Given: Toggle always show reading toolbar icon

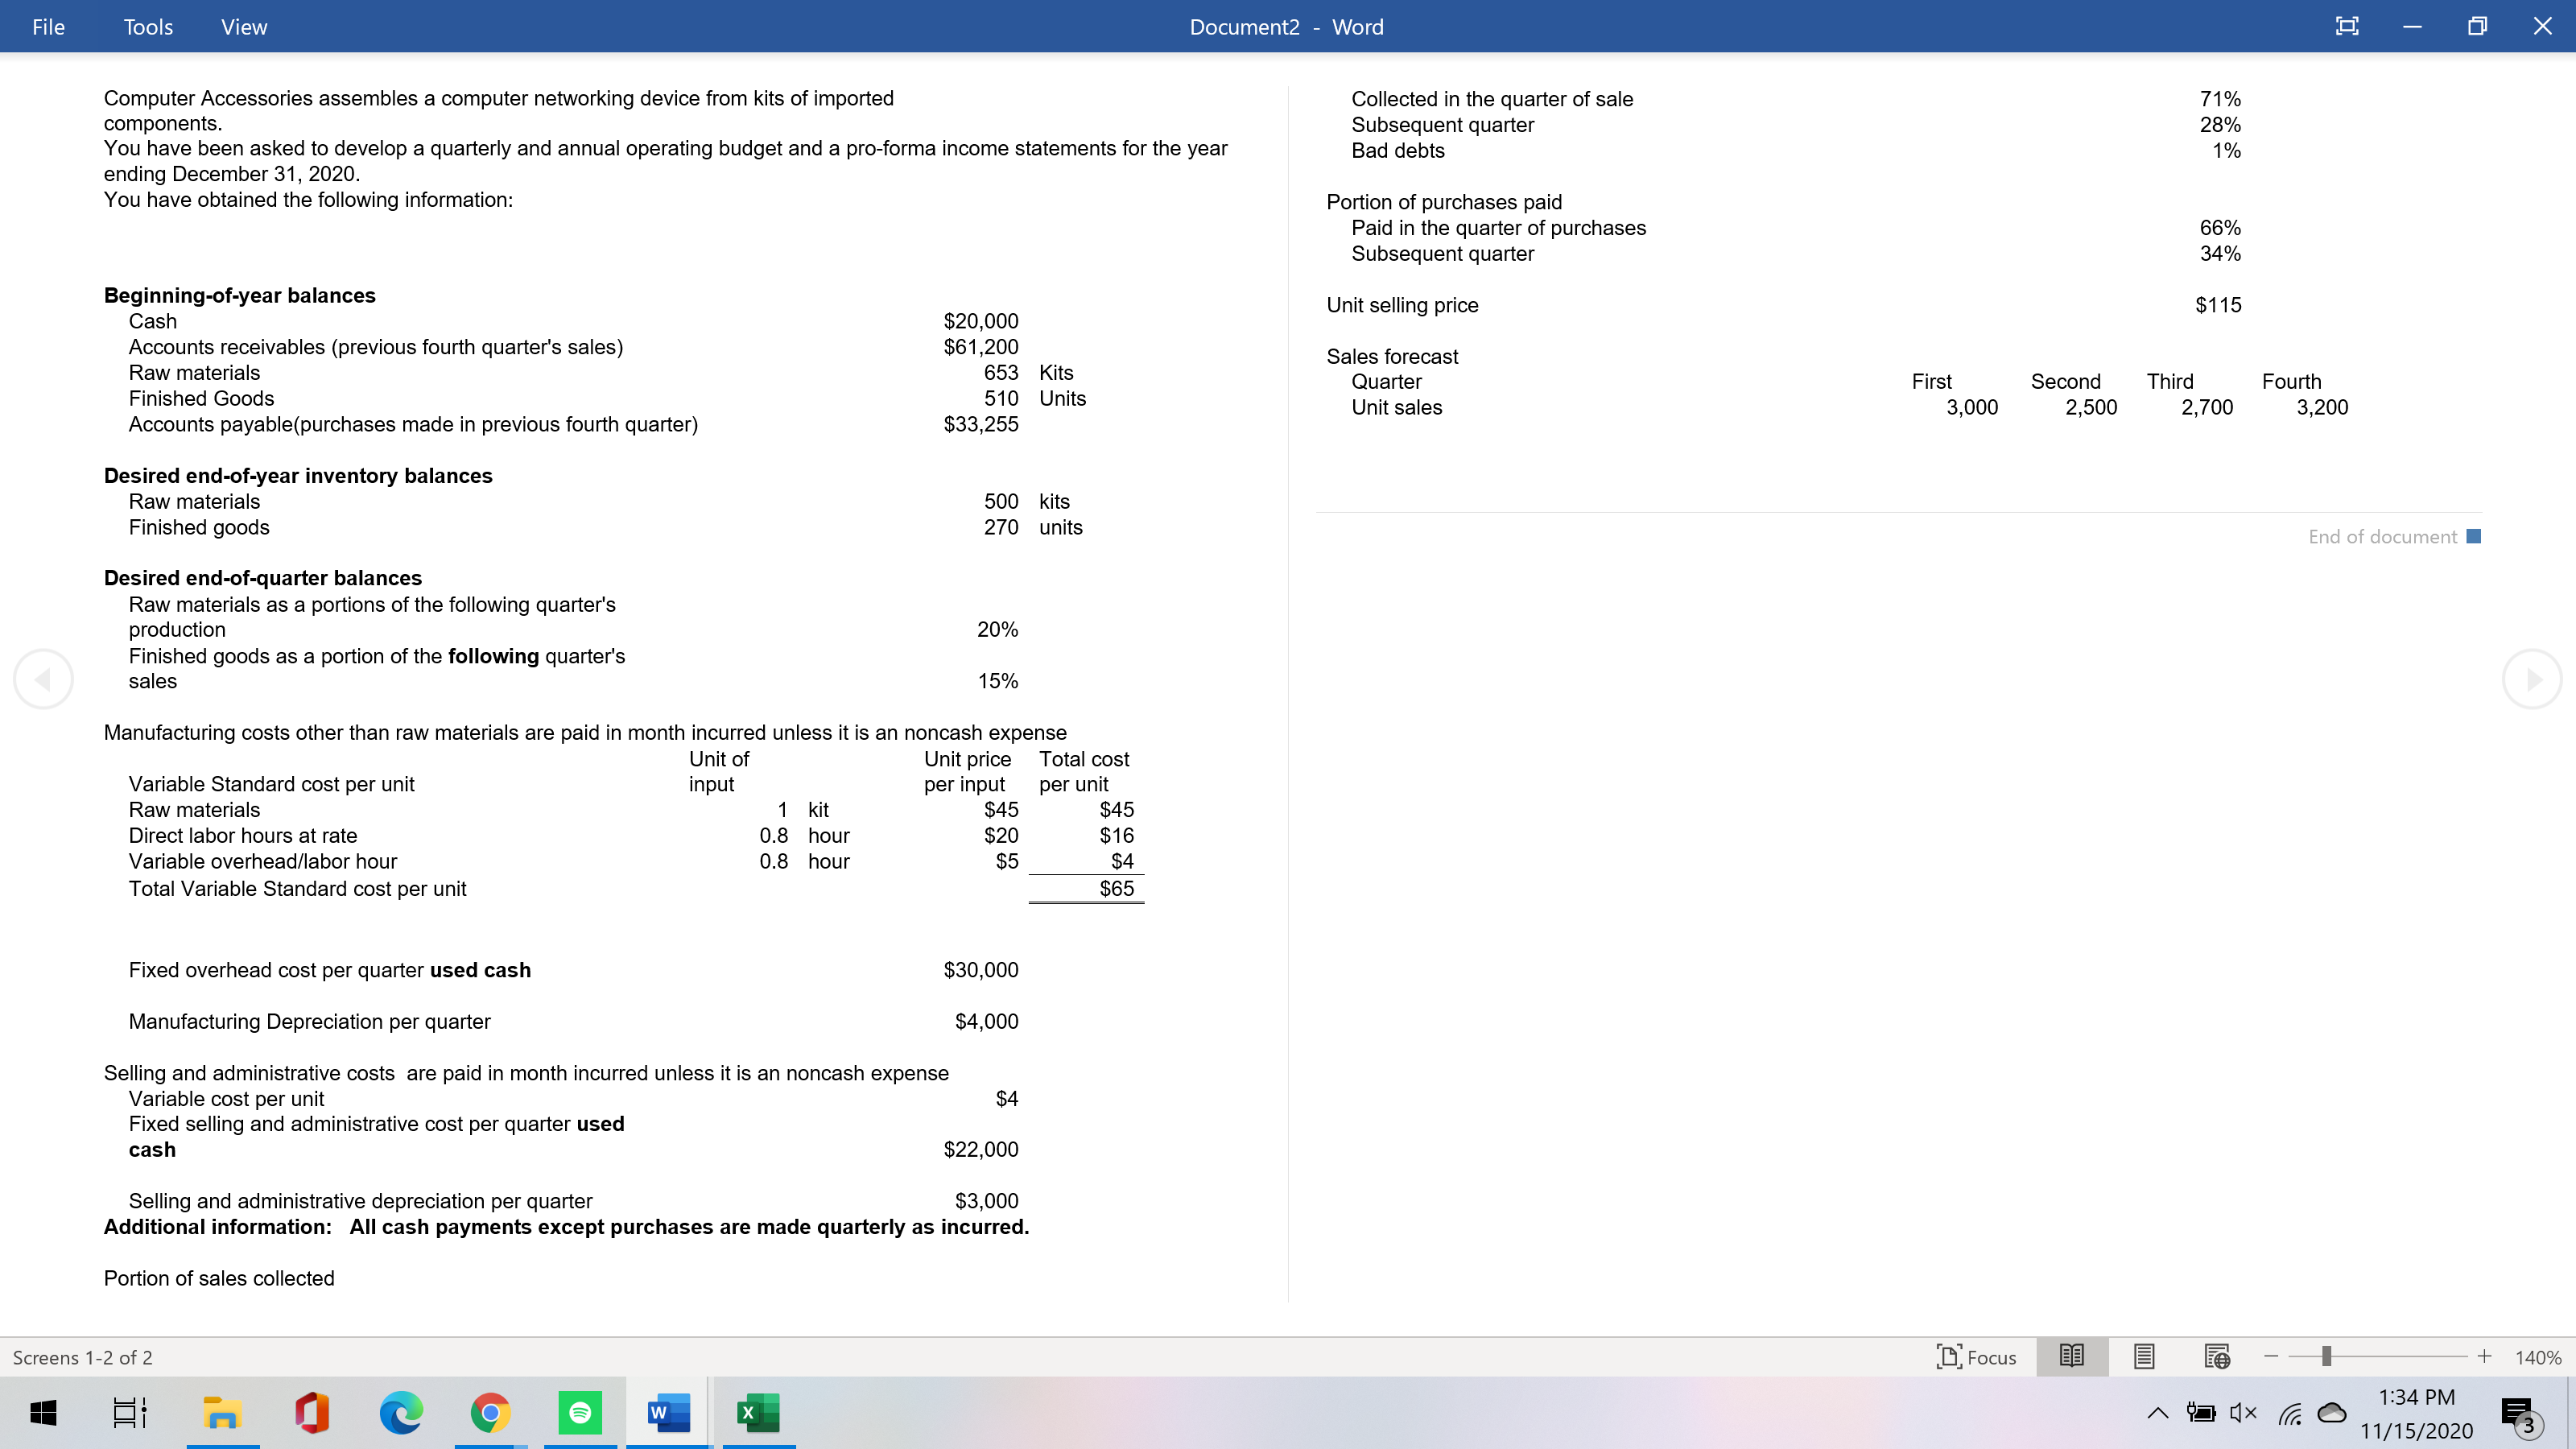Looking at the screenshot, I should point(2346,27).
